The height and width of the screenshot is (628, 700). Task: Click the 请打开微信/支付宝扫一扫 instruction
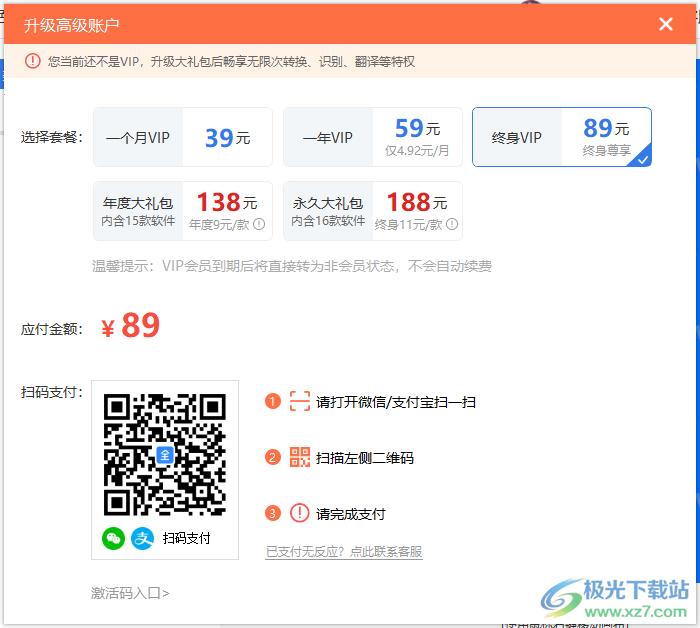pos(396,402)
